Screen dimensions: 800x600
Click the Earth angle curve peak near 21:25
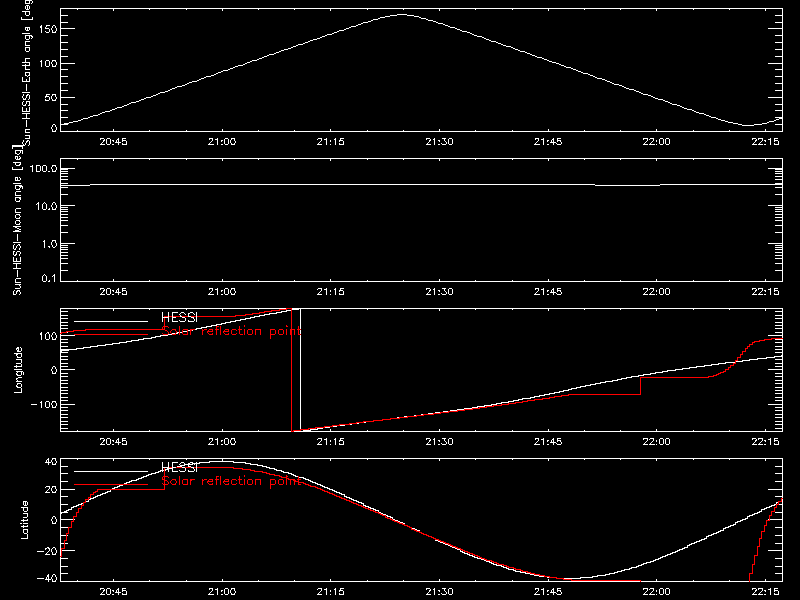(402, 15)
